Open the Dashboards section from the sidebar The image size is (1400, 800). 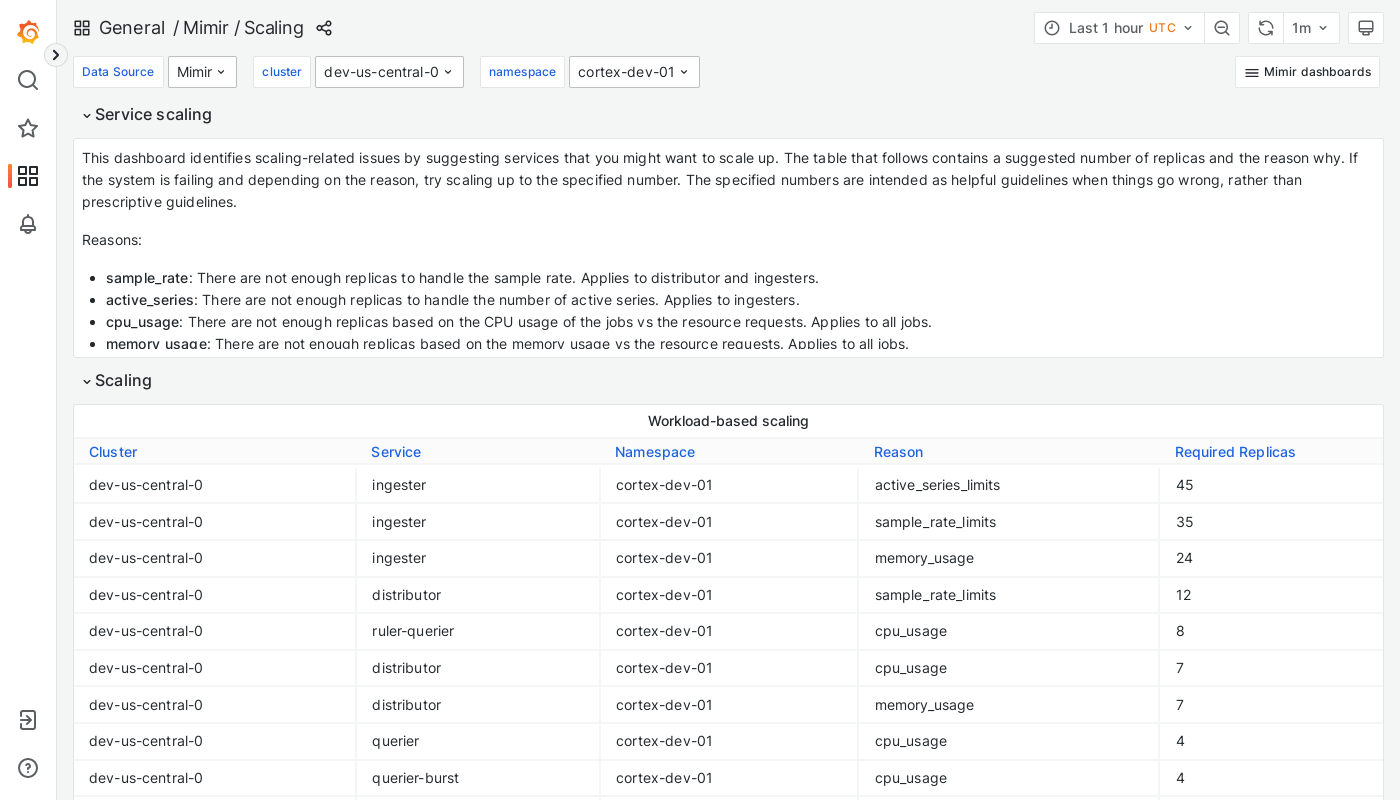27,176
